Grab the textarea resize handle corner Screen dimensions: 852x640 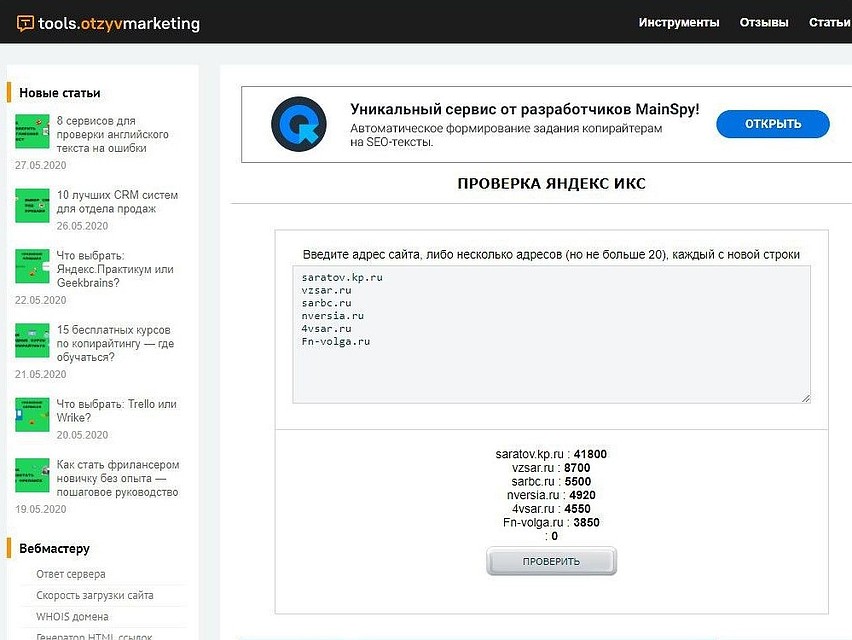click(x=805, y=398)
